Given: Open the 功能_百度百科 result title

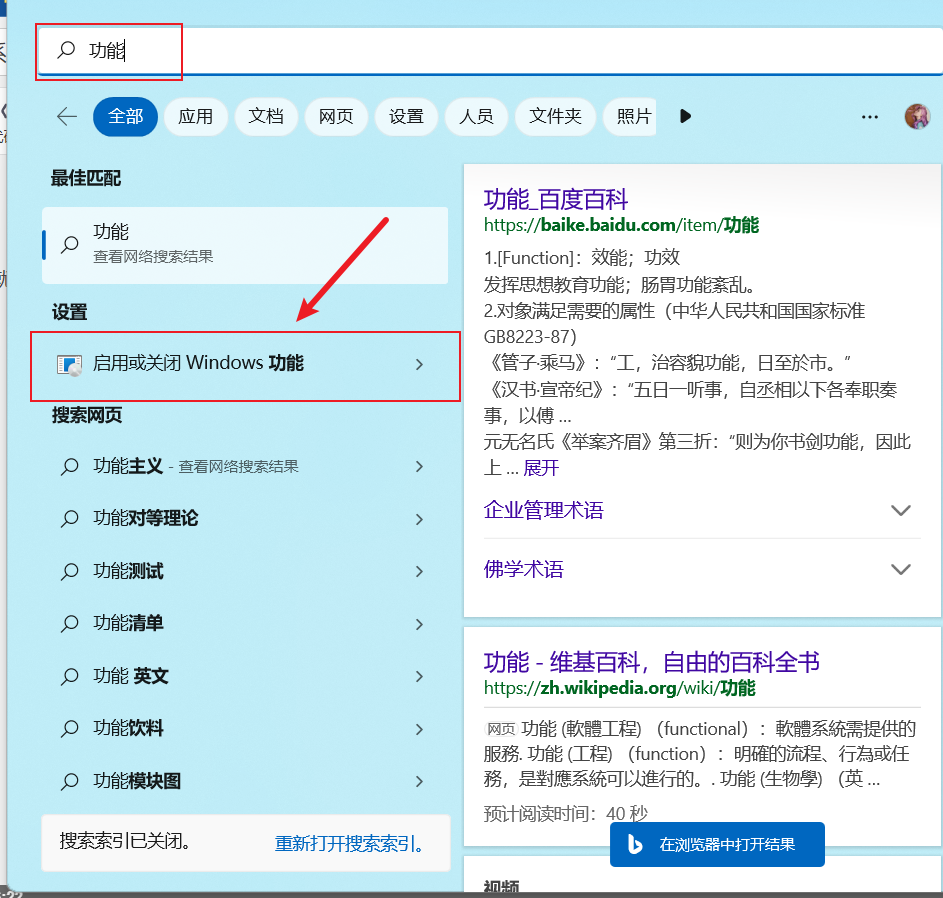Looking at the screenshot, I should click(556, 199).
